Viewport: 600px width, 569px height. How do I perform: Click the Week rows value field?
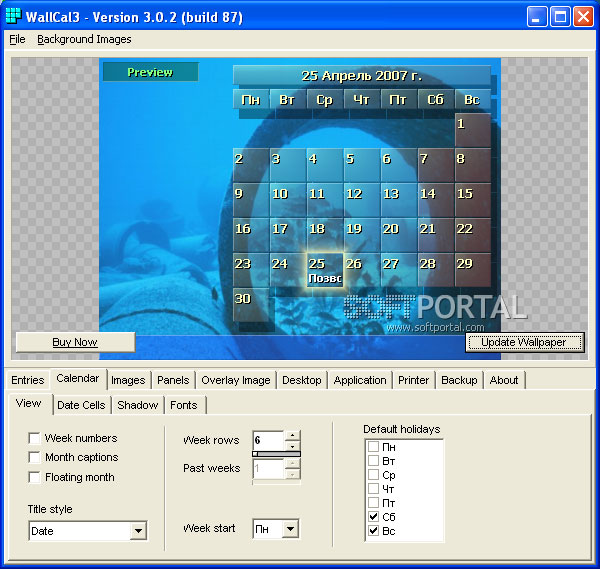coord(269,440)
